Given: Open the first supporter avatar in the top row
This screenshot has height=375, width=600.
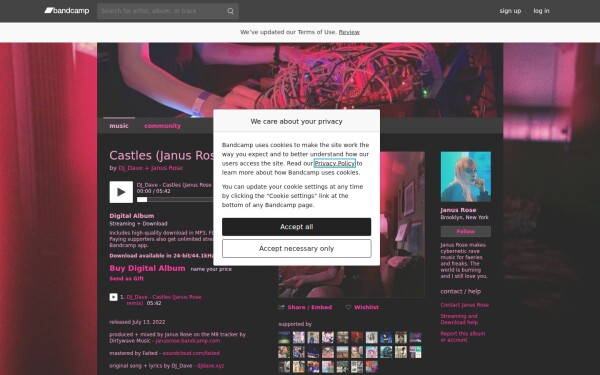Looking at the screenshot, I should coord(284,338).
